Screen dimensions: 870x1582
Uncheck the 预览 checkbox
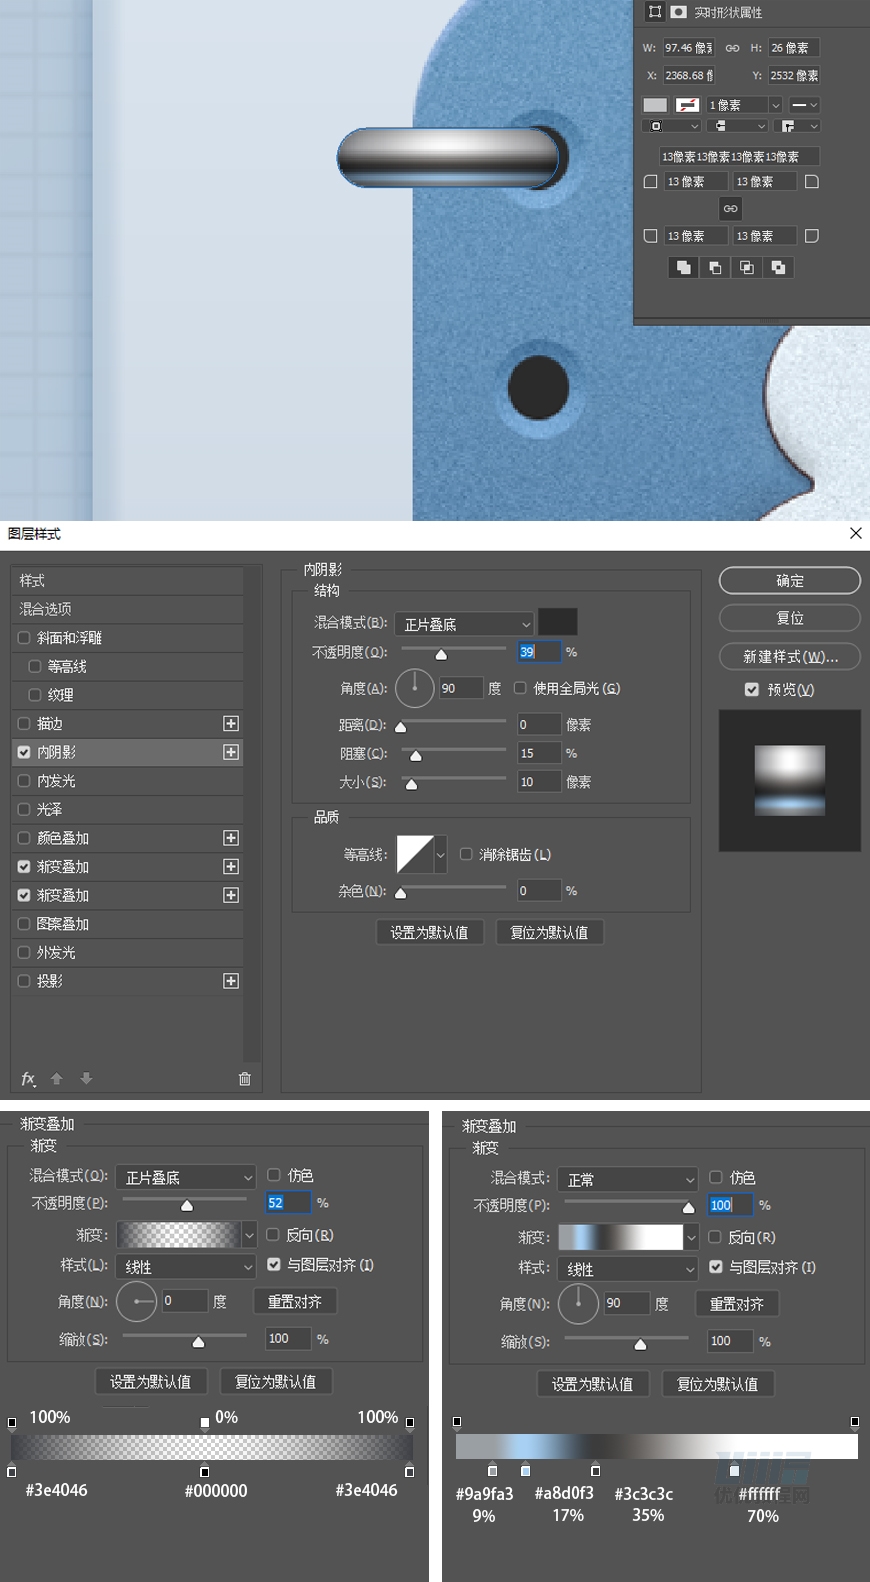(x=752, y=689)
